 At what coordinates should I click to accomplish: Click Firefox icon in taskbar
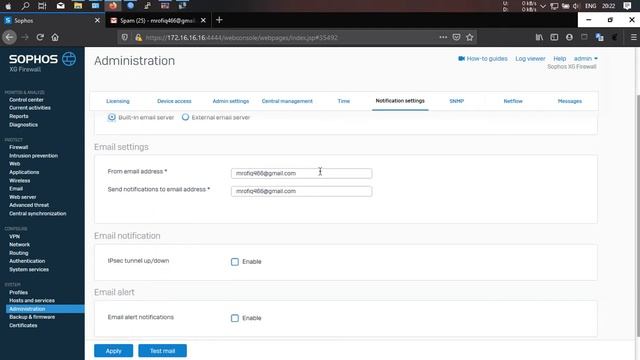[113, 6]
